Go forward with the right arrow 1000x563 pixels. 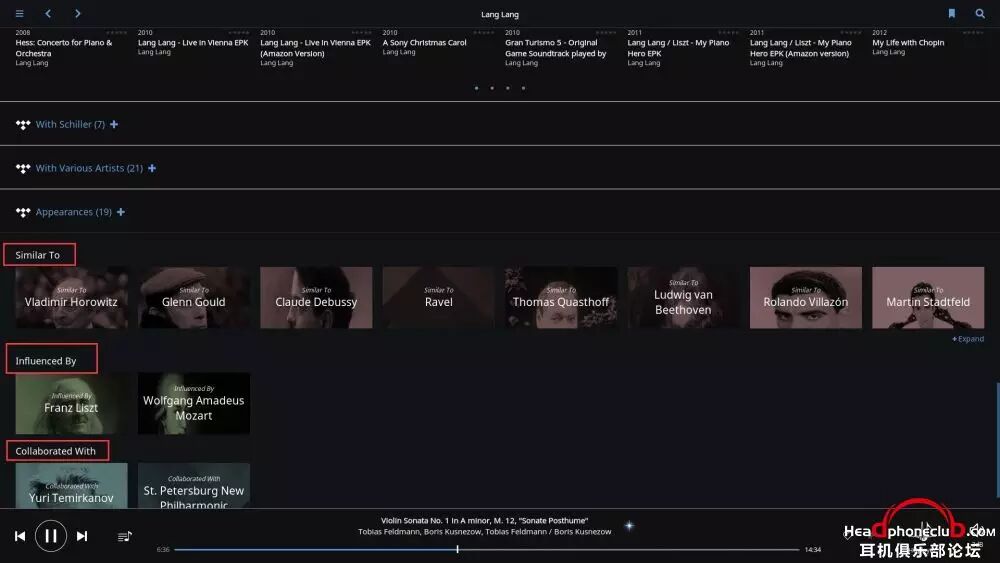tap(77, 13)
